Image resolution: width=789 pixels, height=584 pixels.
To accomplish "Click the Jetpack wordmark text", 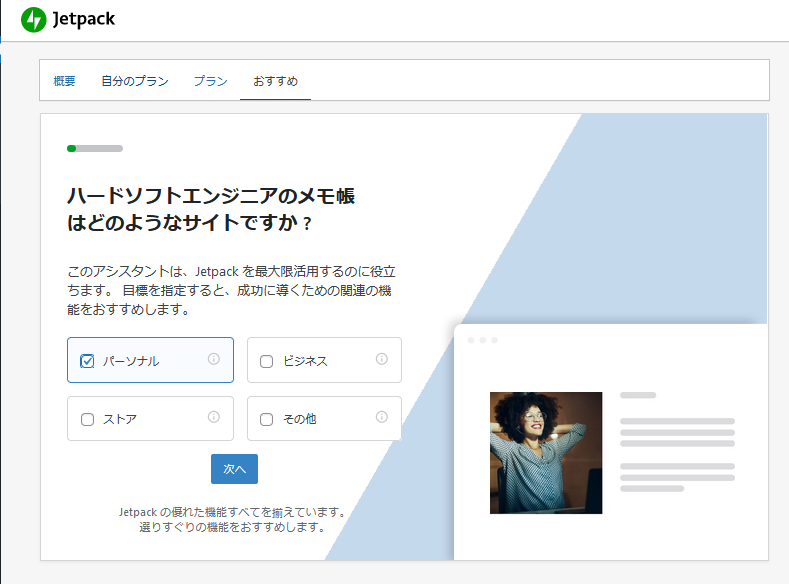I will point(84,20).
